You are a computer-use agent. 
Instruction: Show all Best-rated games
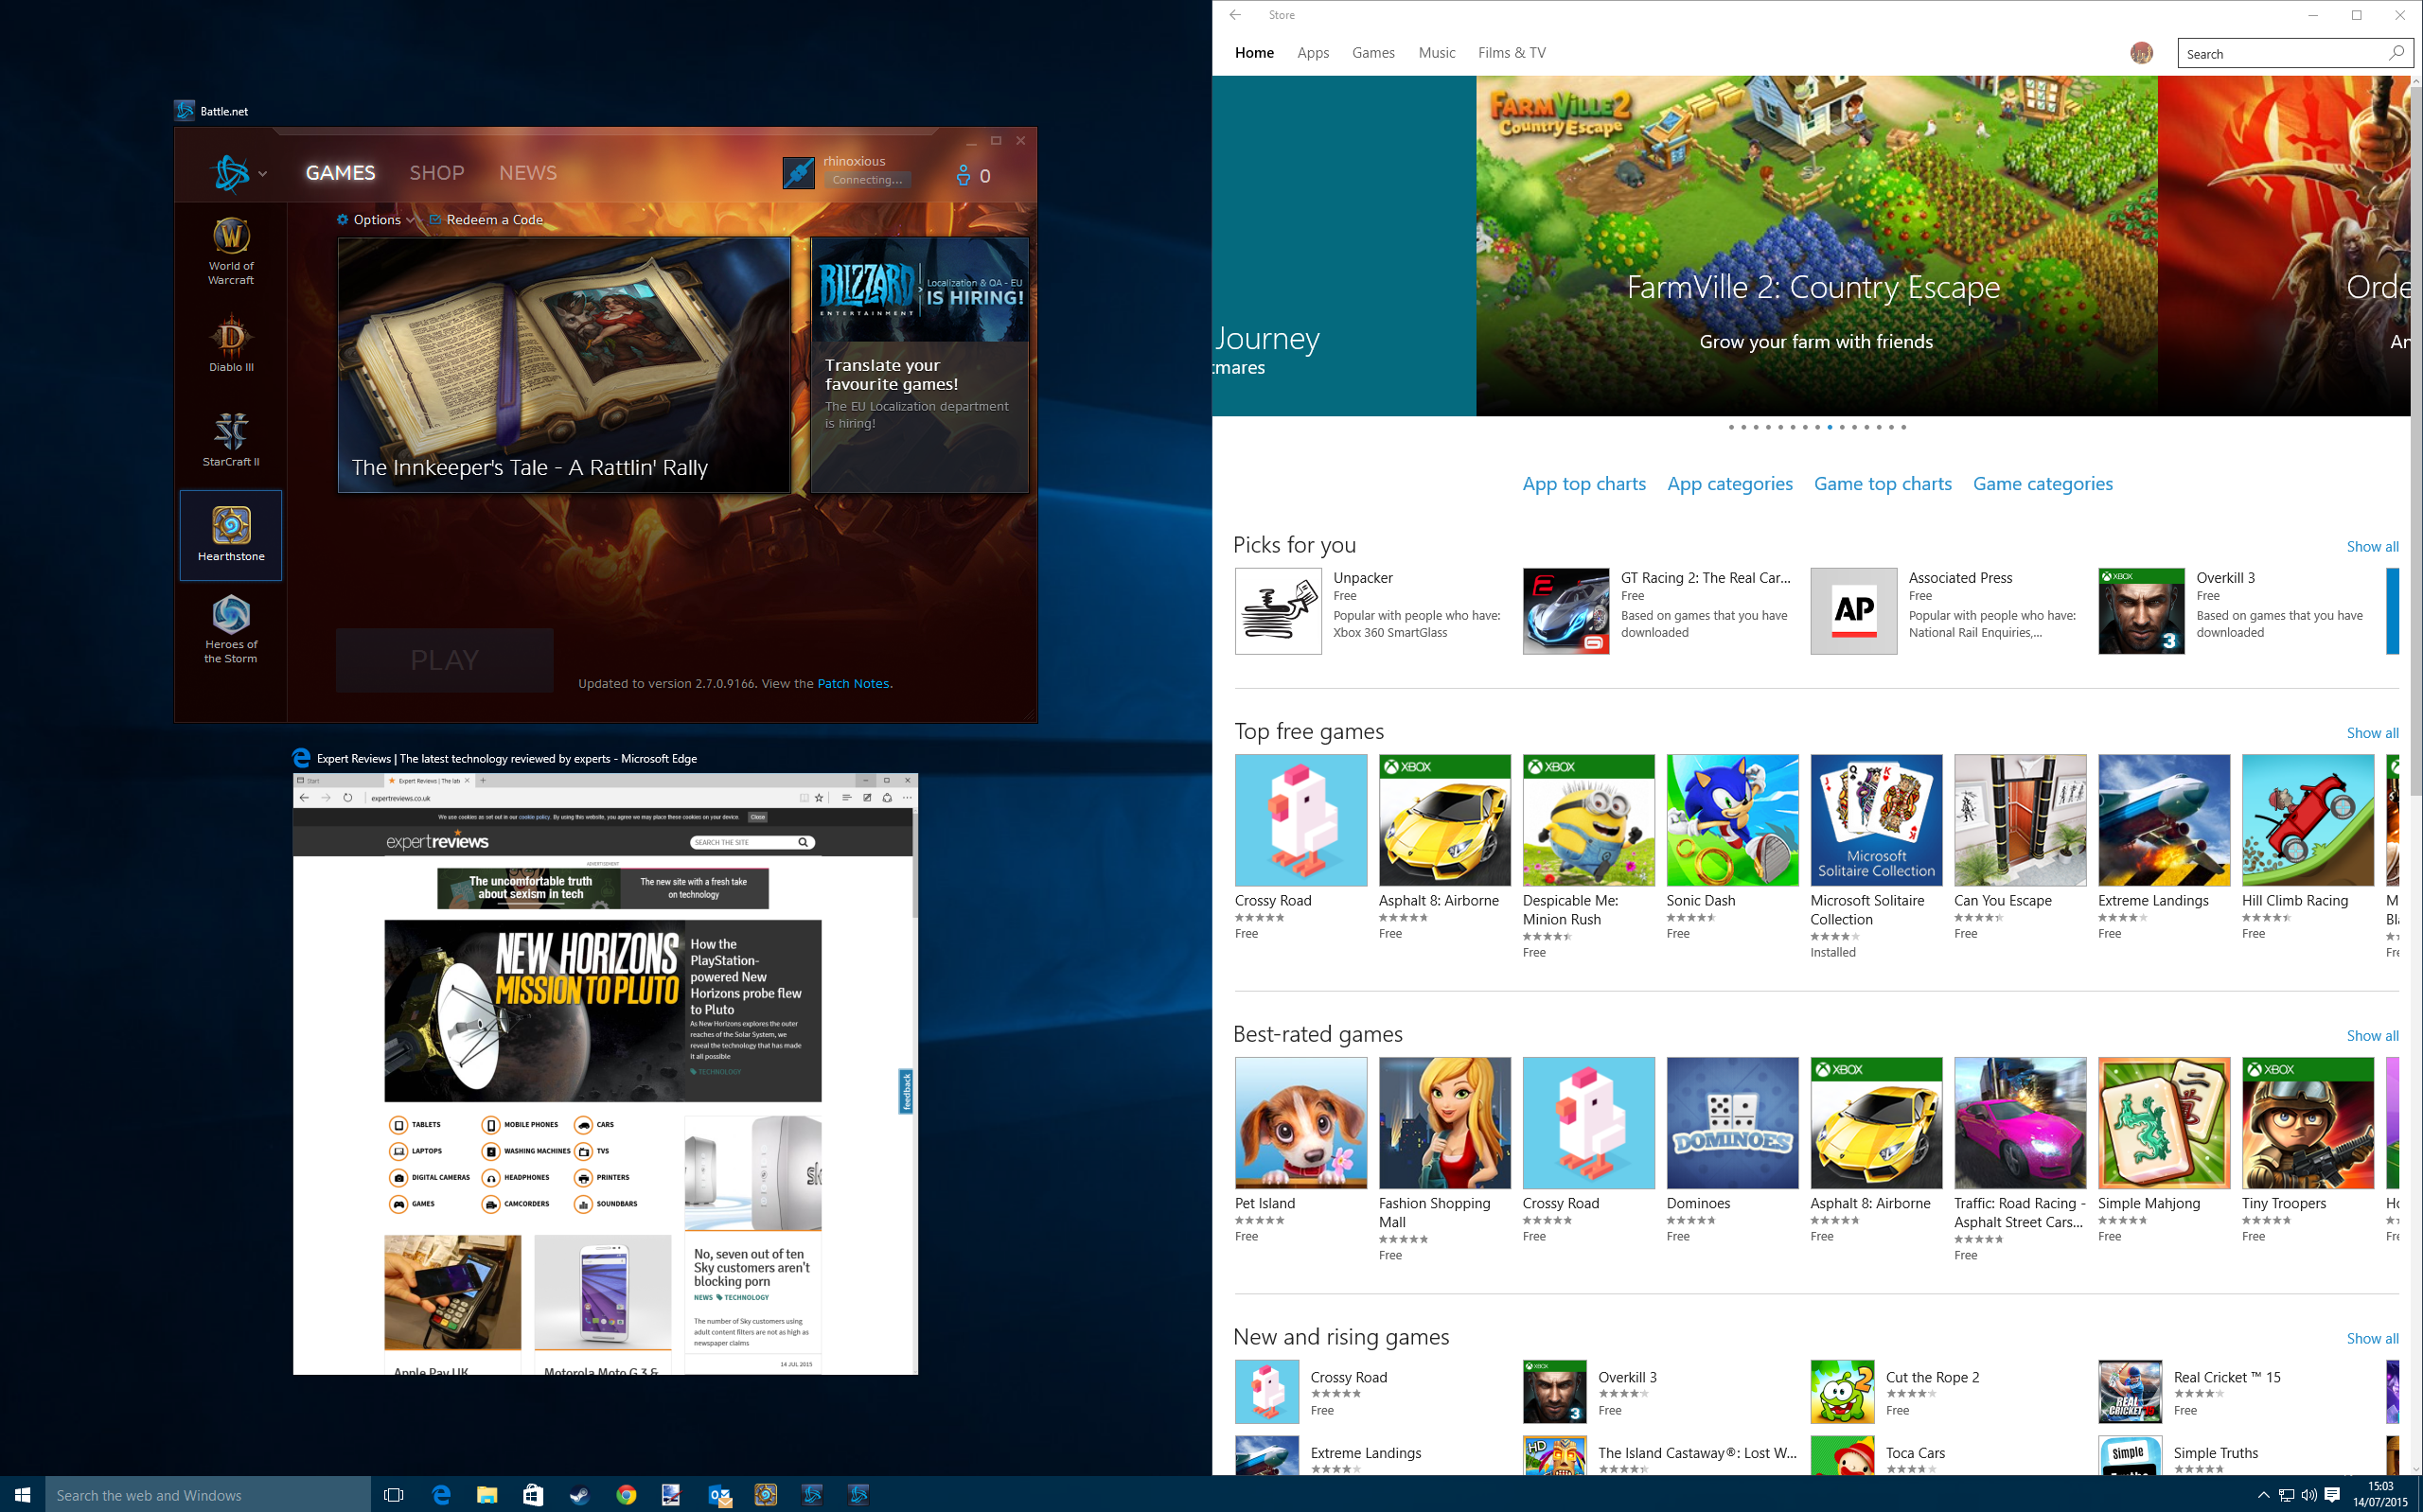coord(2372,1036)
